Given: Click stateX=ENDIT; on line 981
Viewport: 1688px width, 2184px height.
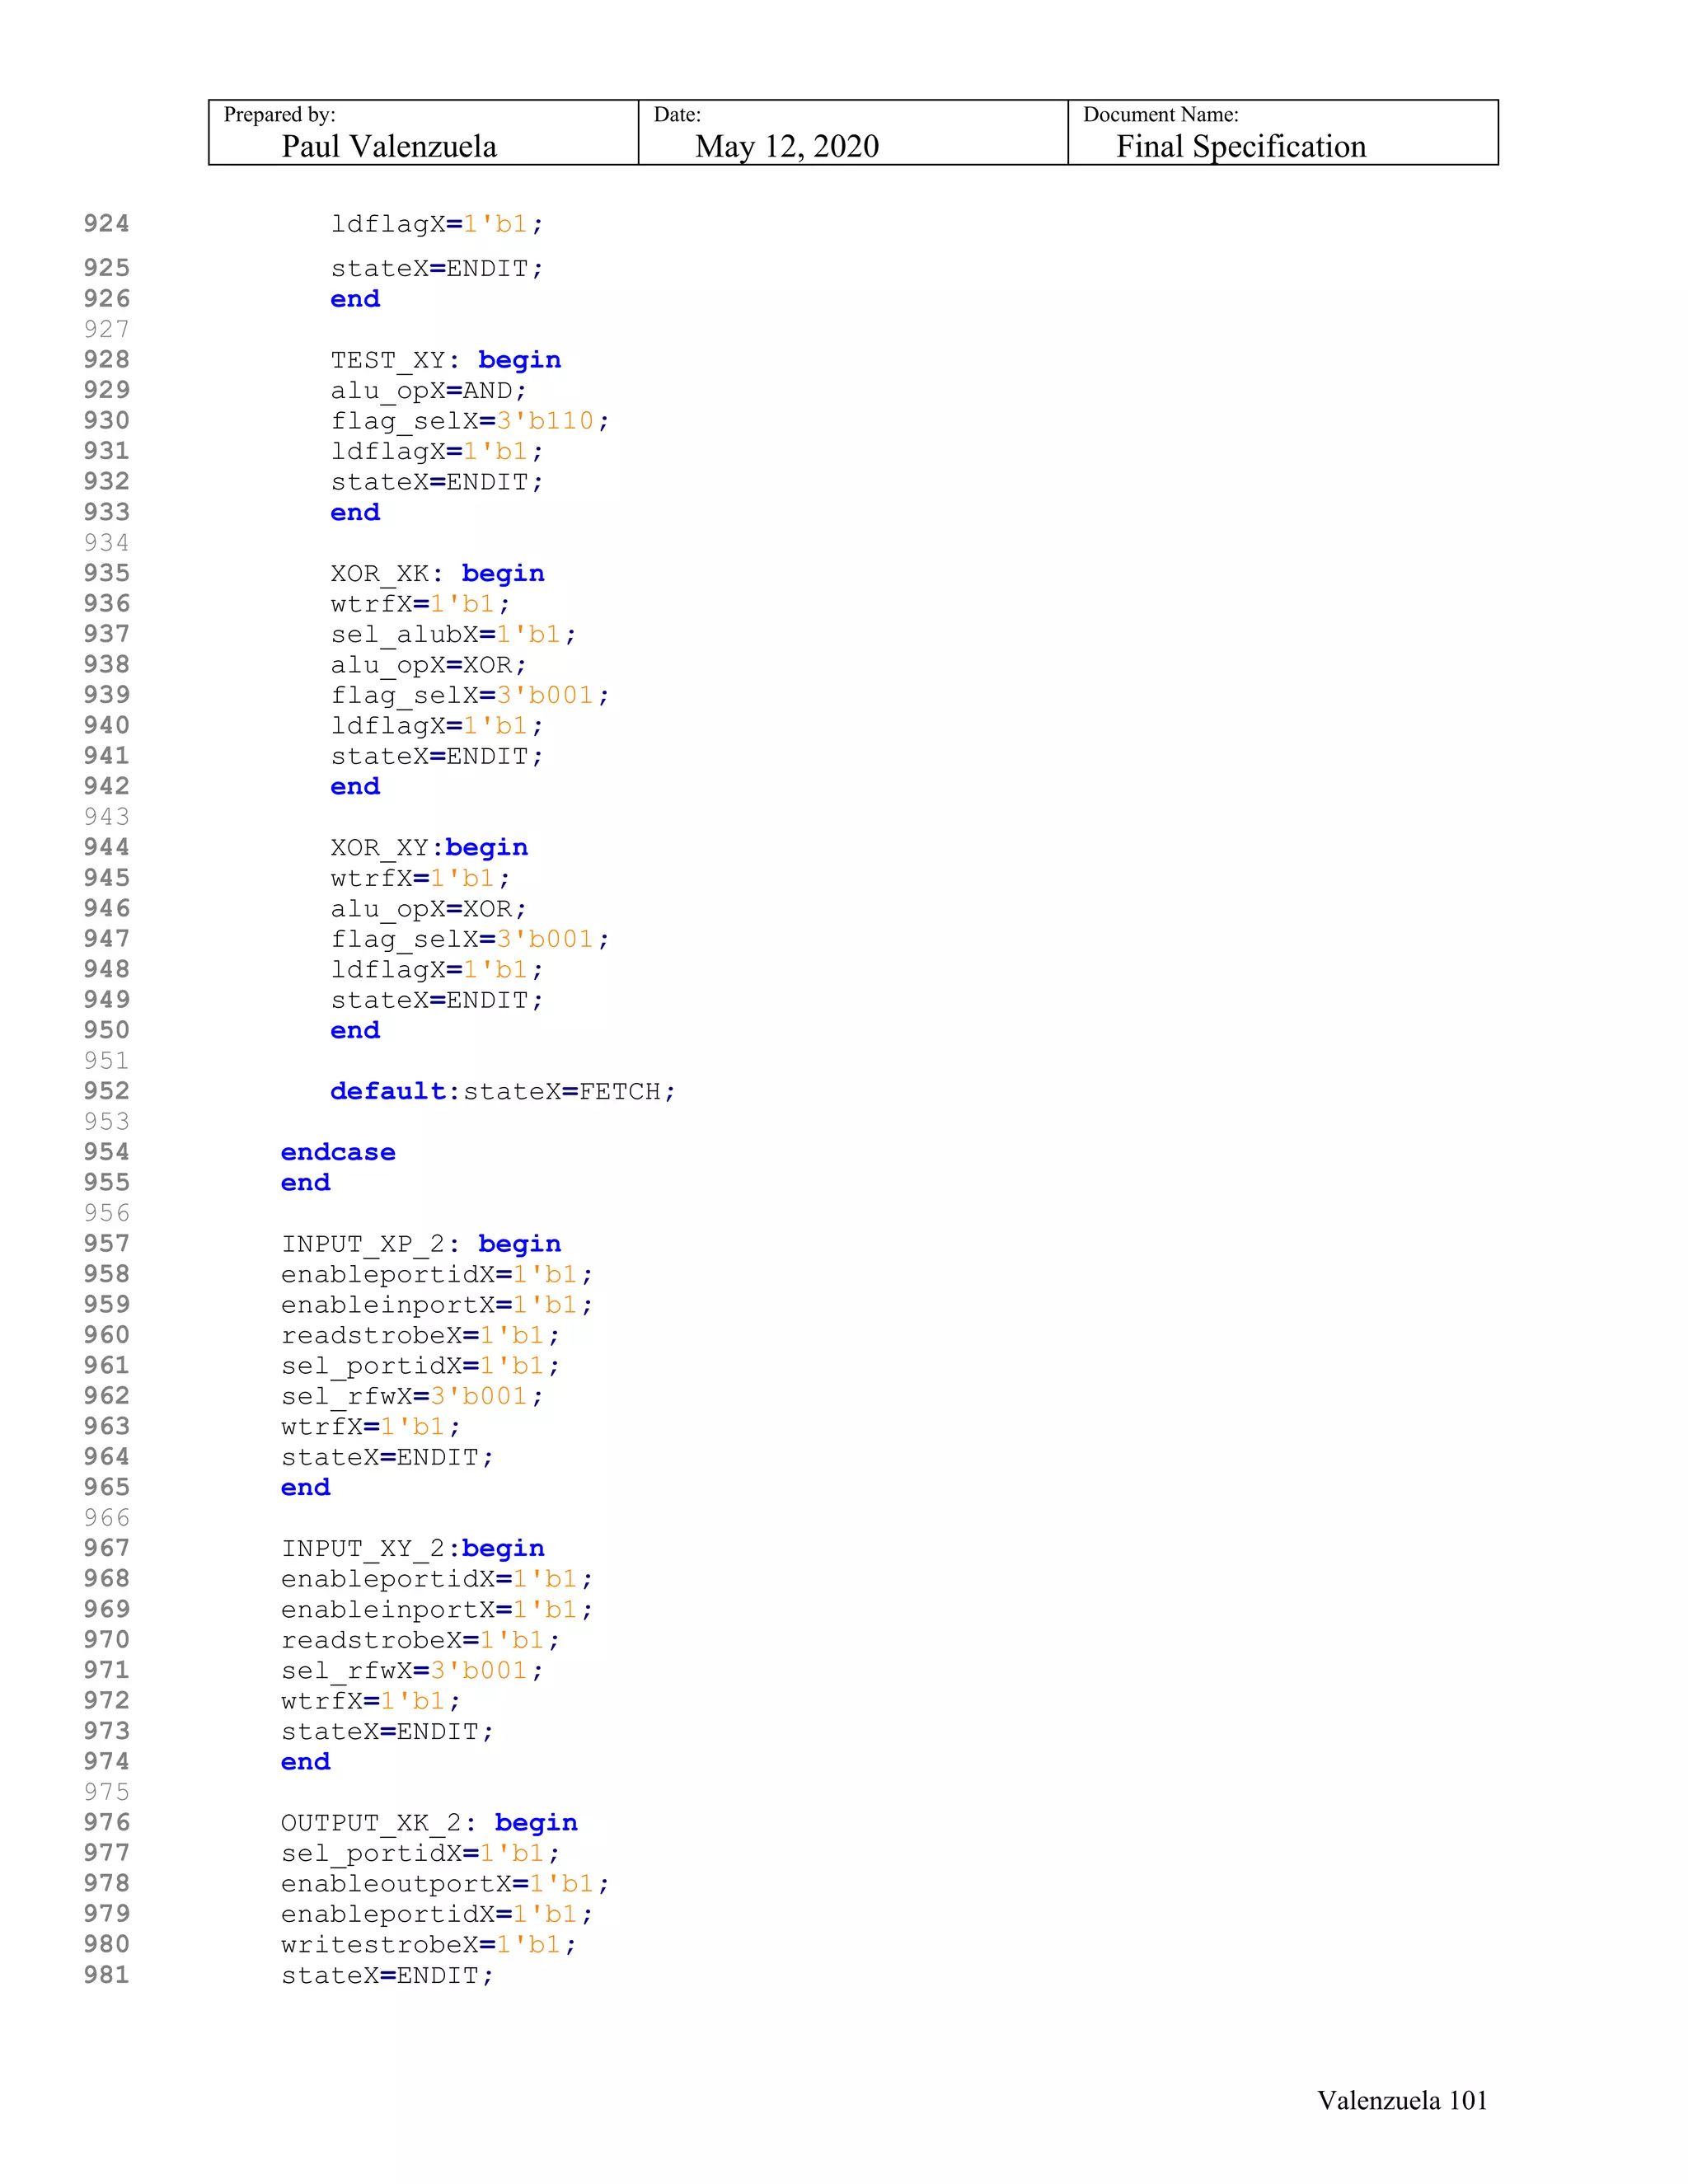Looking at the screenshot, I should pos(388,1976).
